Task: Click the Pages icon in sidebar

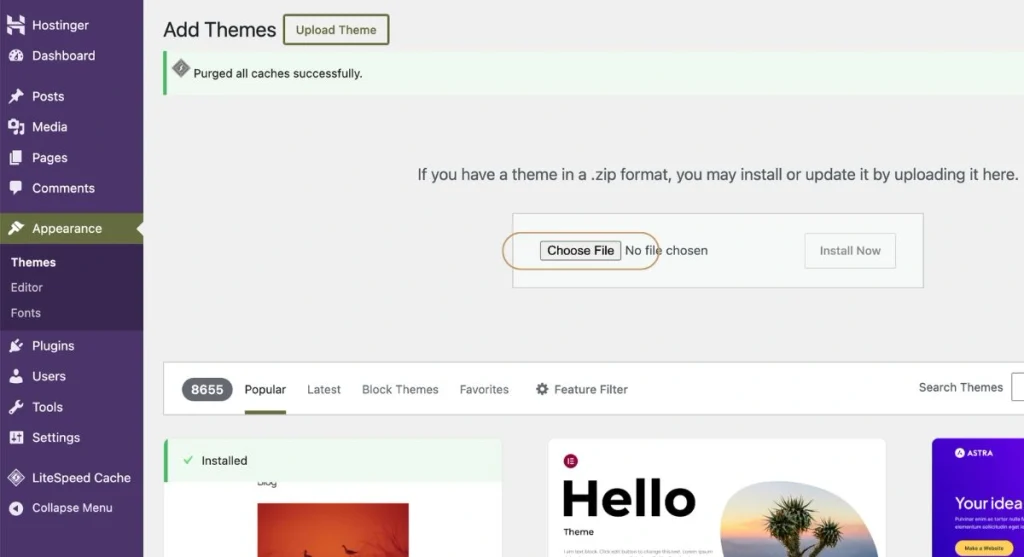Action: click(16, 157)
